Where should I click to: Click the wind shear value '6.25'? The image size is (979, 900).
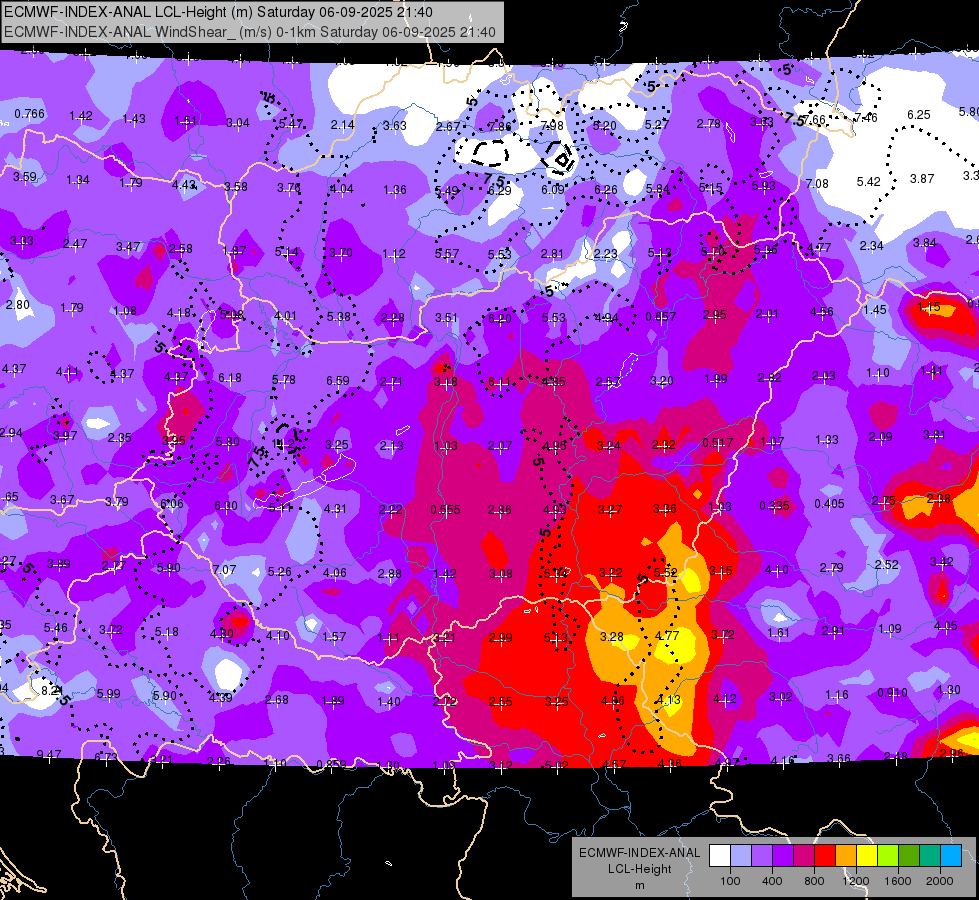pos(918,115)
